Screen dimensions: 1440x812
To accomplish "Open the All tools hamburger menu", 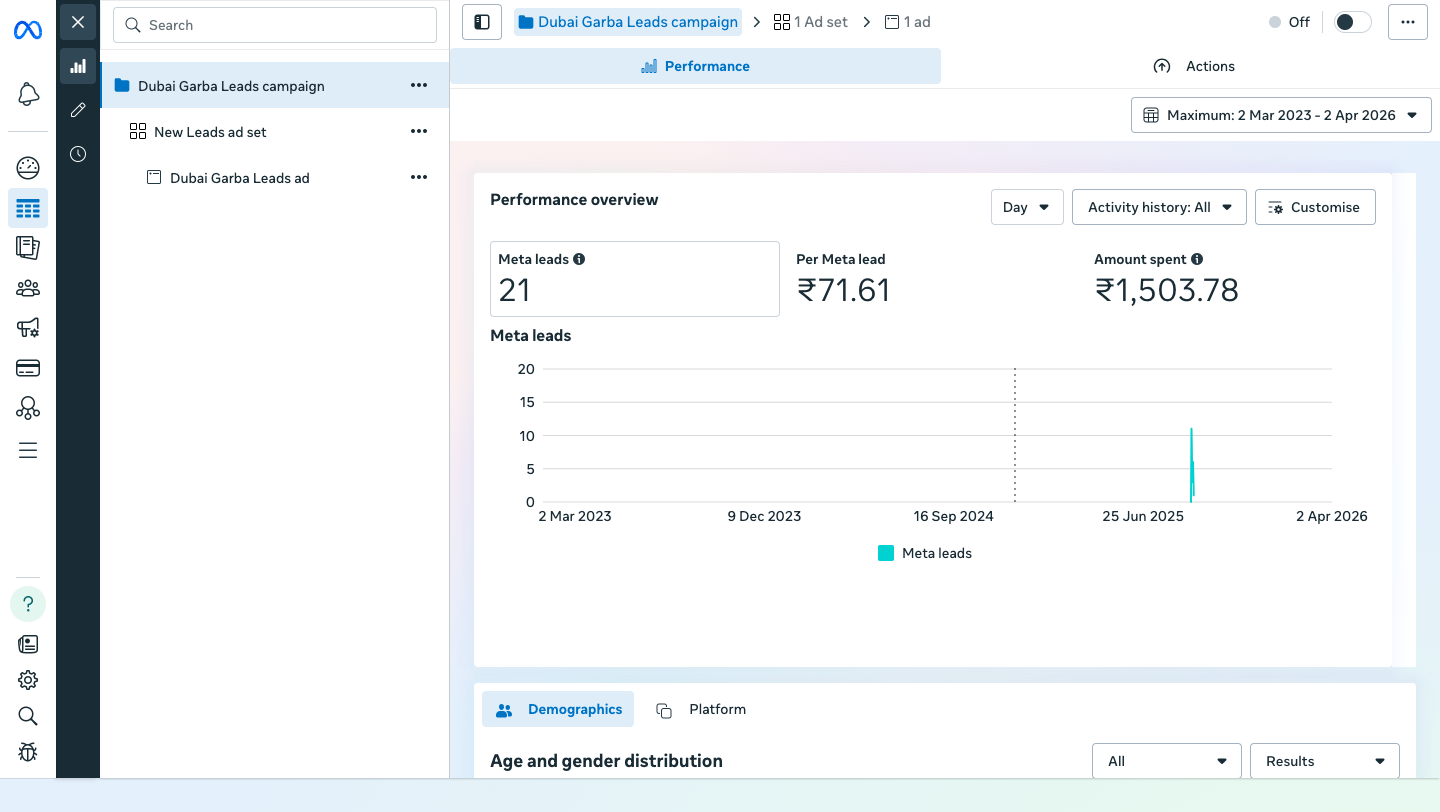I will 28,450.
